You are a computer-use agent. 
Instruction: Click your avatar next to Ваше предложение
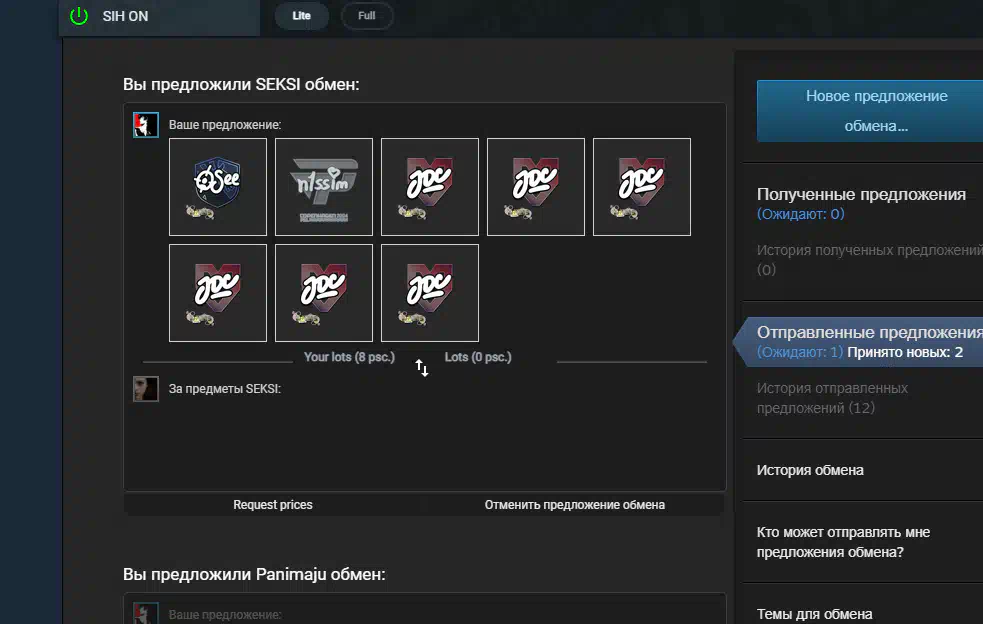145,125
